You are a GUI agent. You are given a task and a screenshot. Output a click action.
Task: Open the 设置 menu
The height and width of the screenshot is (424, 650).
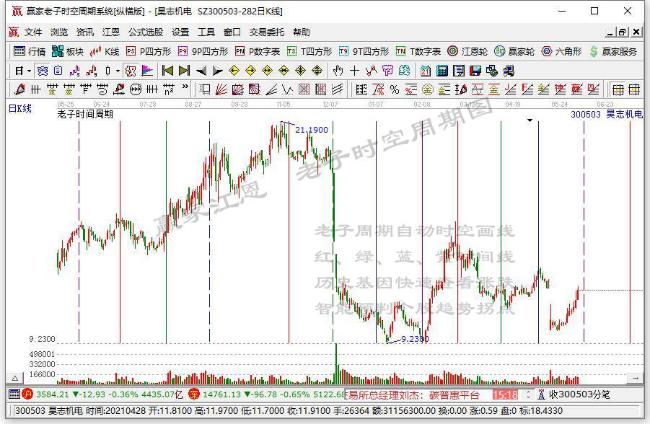coord(180,32)
